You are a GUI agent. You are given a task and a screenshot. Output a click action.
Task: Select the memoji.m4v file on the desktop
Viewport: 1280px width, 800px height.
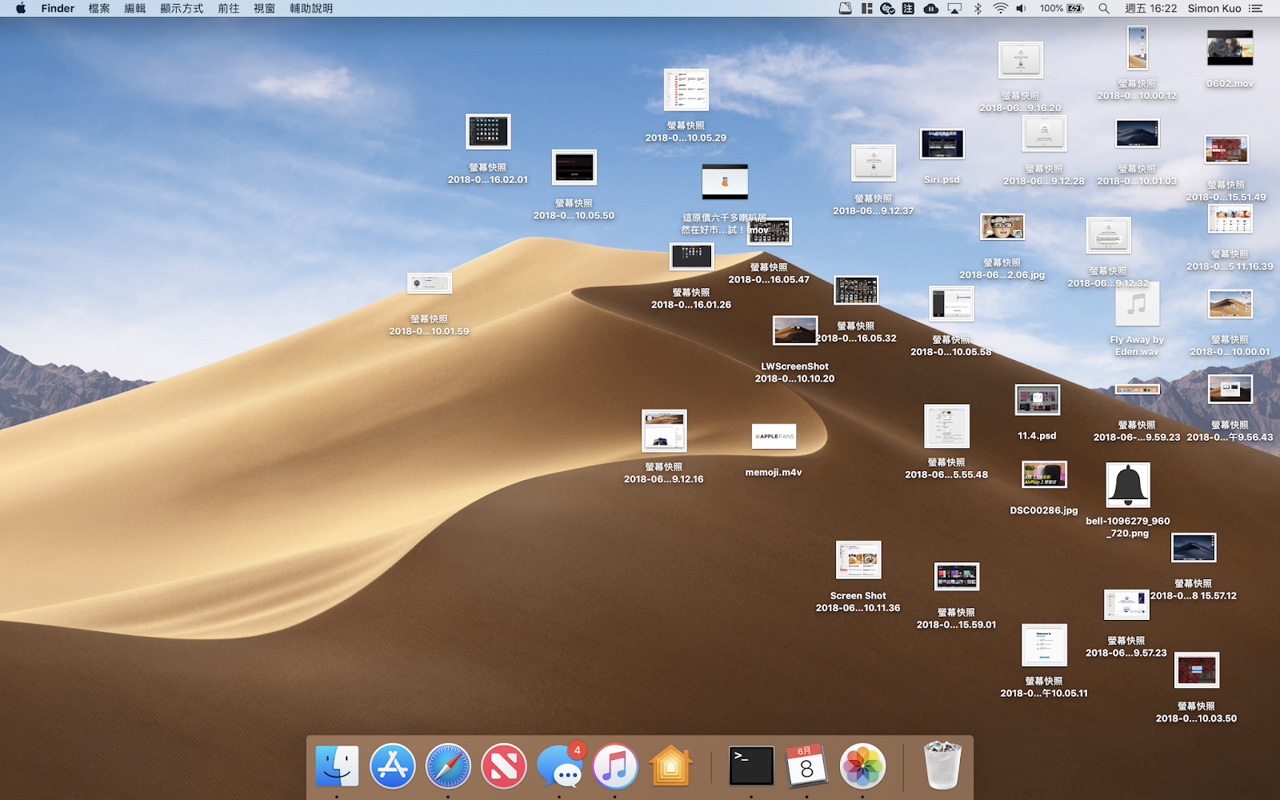click(774, 437)
